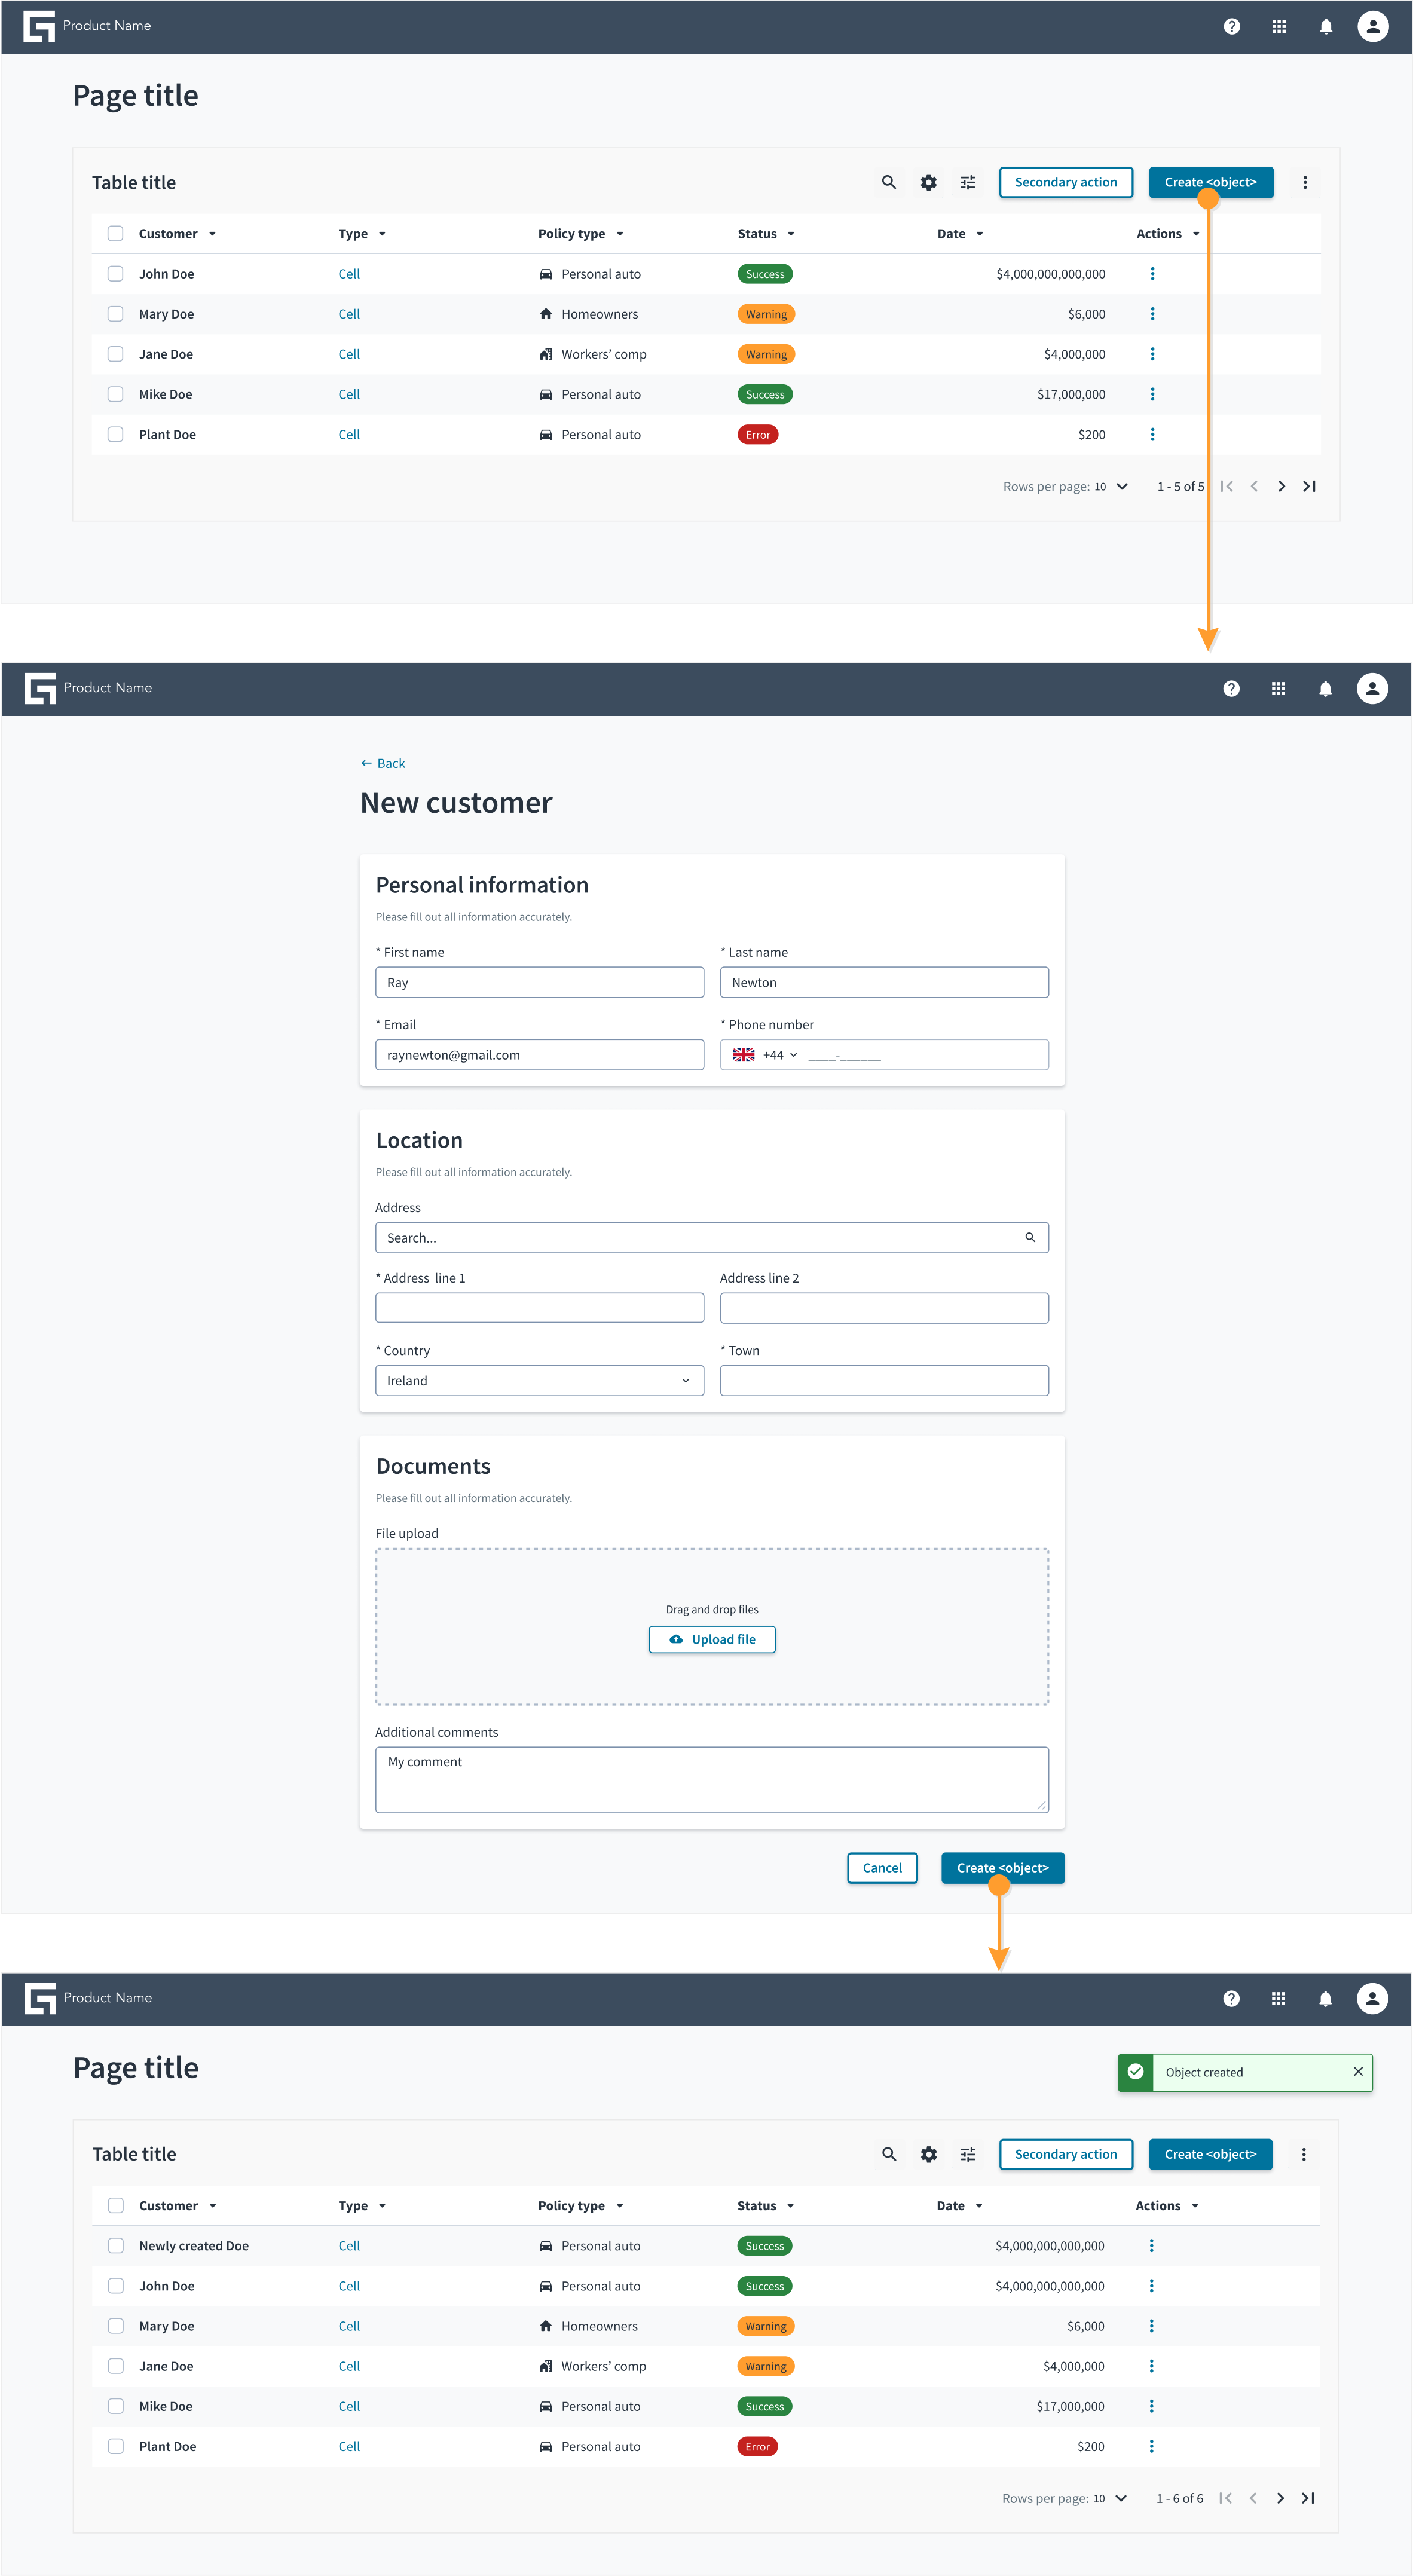Go to the next page in the first table pagination
The image size is (1413, 2576).
tap(1281, 486)
